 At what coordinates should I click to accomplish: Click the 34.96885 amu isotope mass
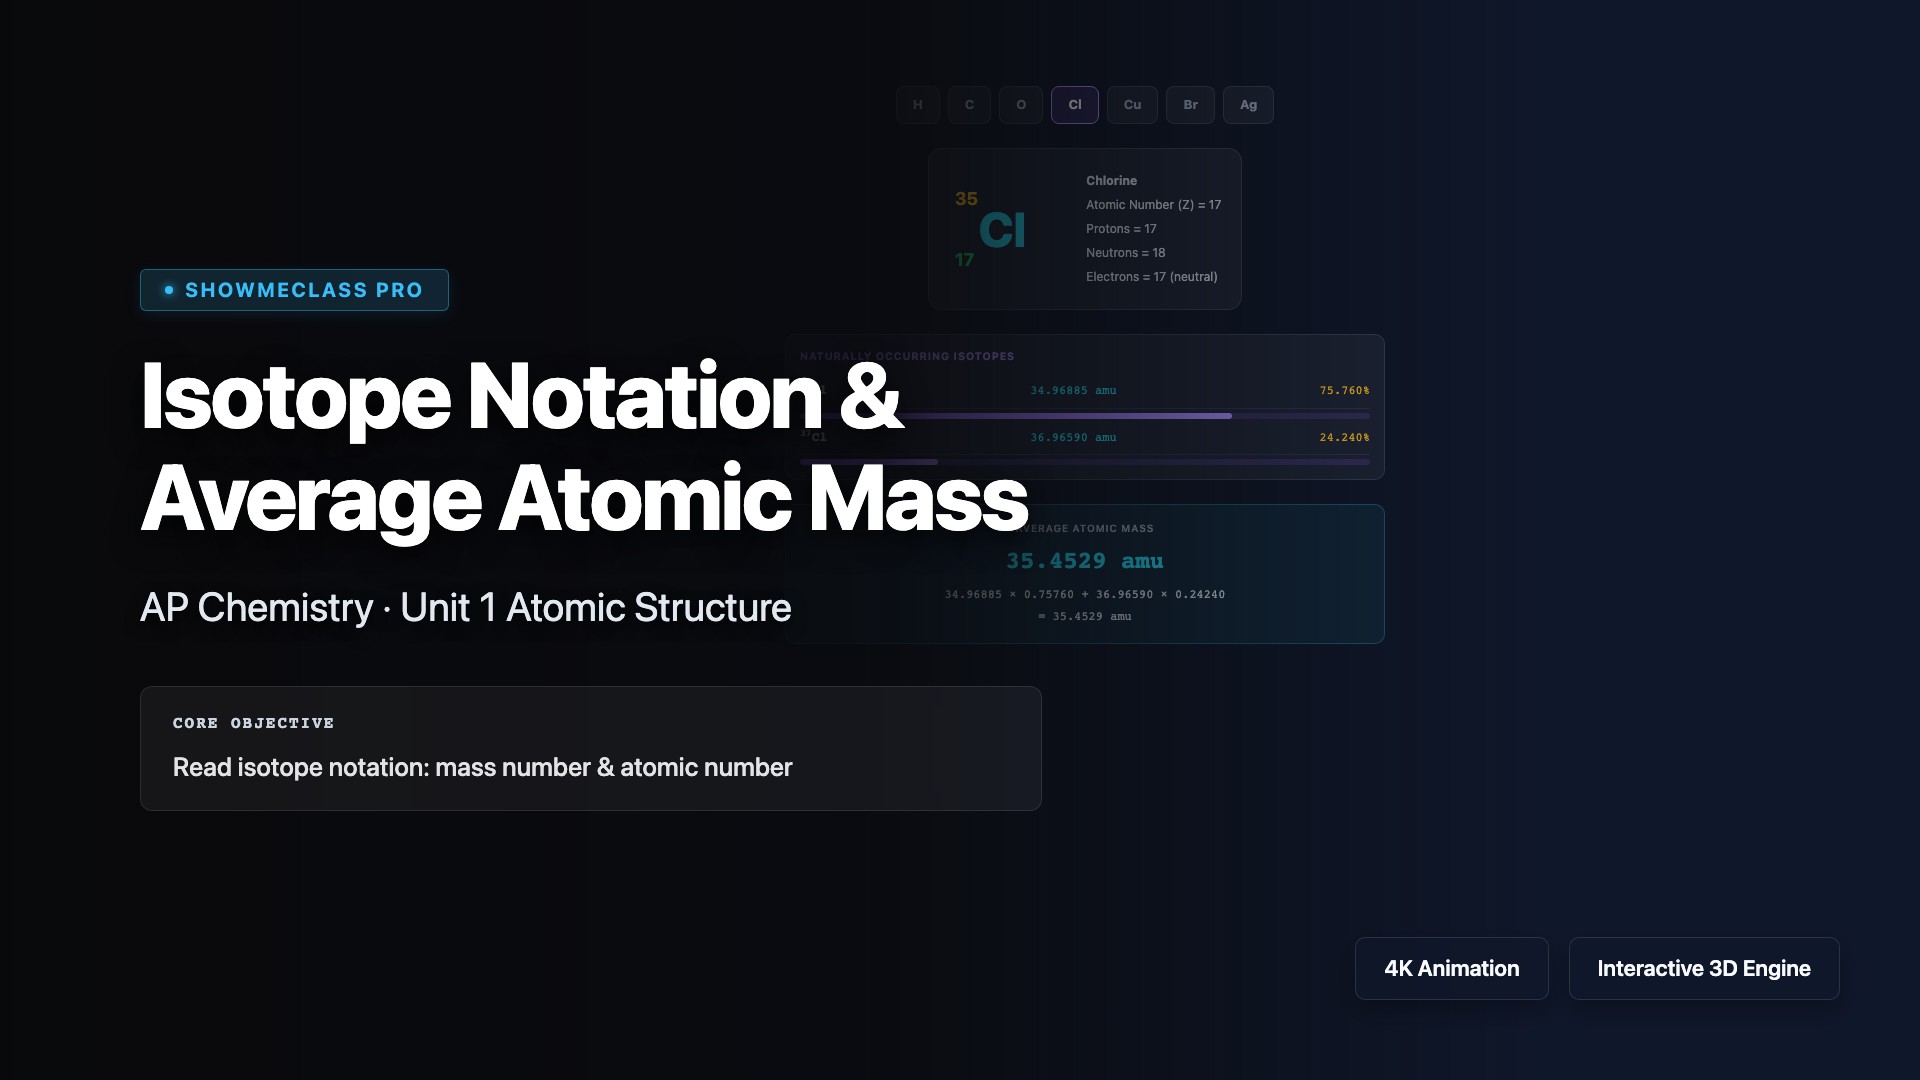(1073, 391)
